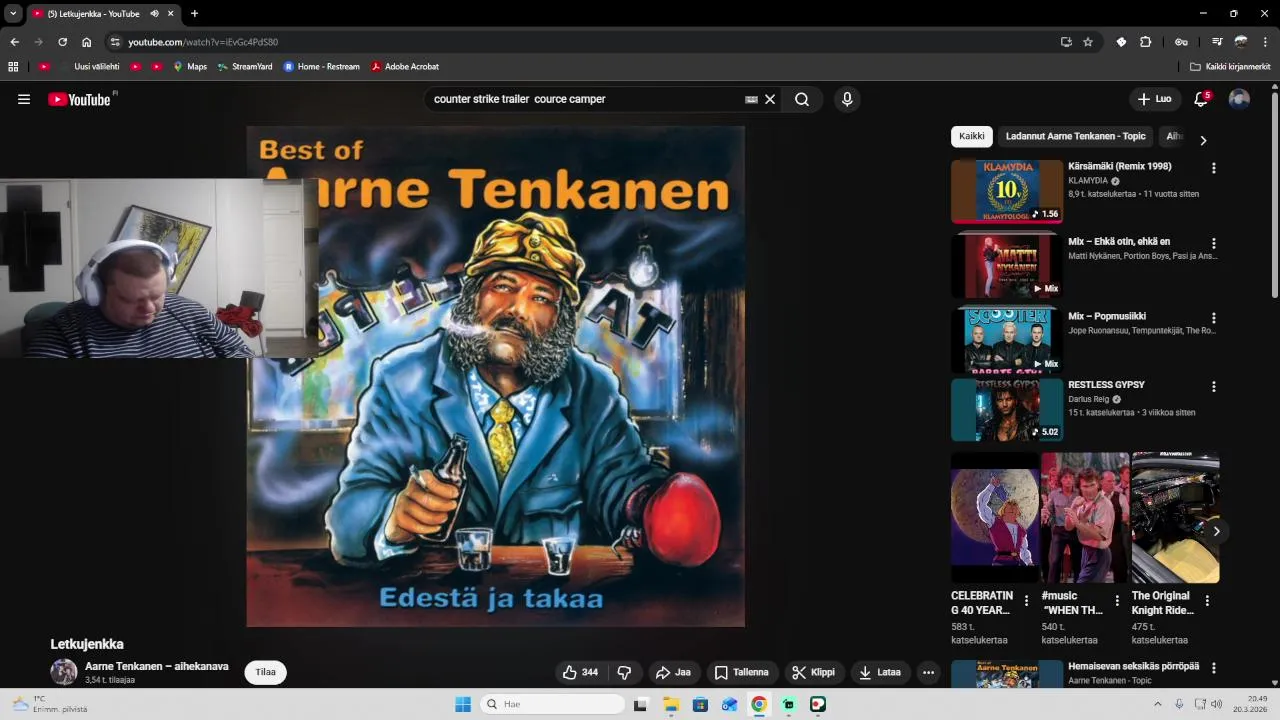The height and width of the screenshot is (720, 1280).
Task: Open Uusi välilehti bookmark
Action: 89,67
